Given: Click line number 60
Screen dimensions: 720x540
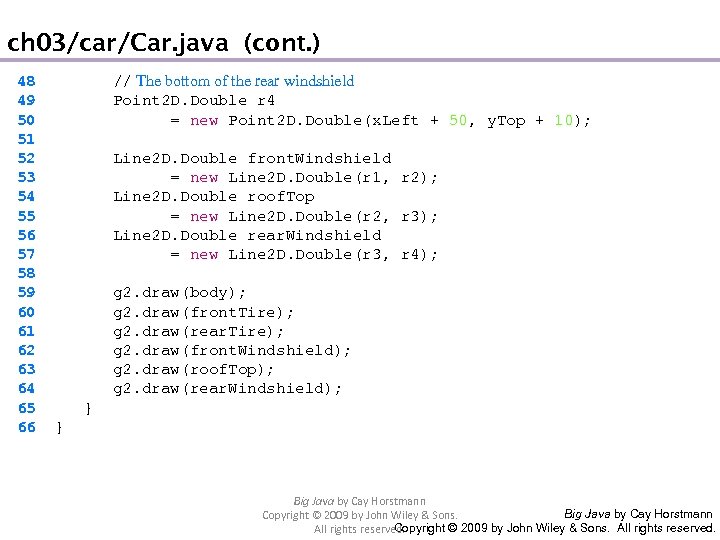Looking at the screenshot, I should click(x=26, y=312).
